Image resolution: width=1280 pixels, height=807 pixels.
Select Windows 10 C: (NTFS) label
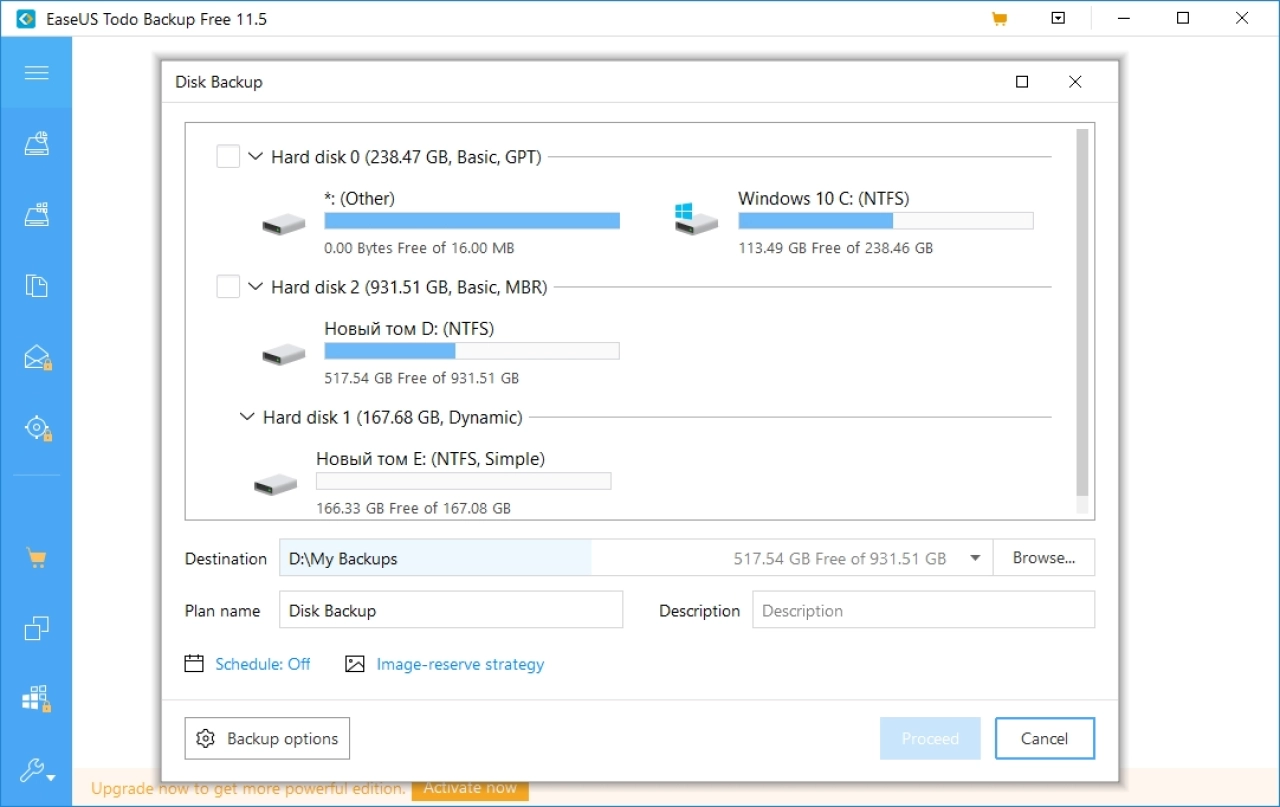pos(824,198)
